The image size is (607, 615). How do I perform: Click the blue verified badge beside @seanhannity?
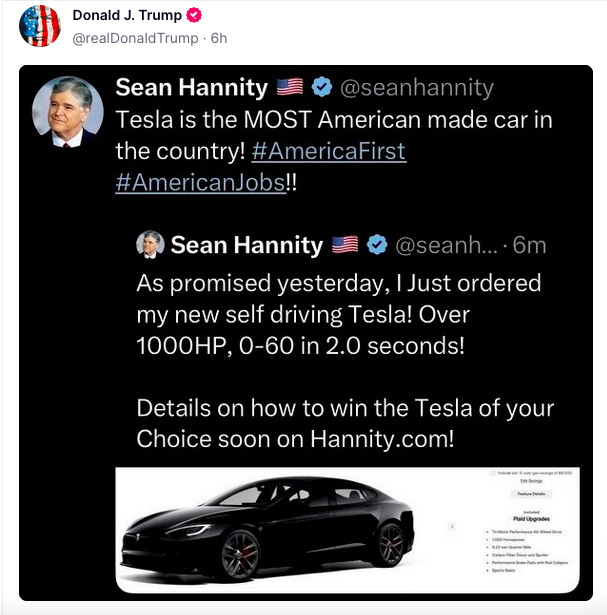pos(324,88)
